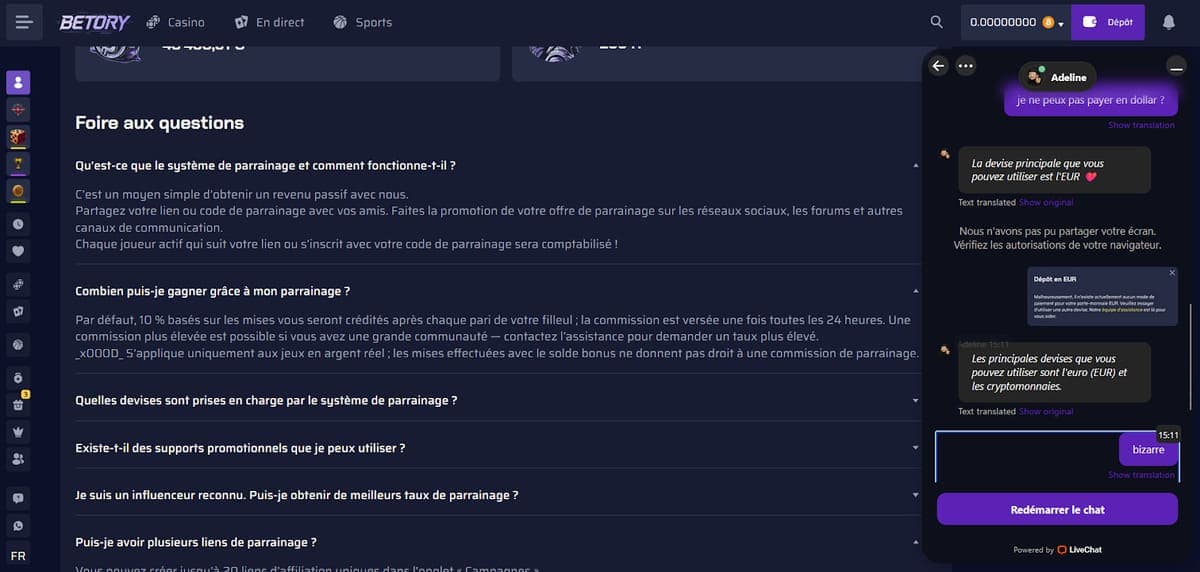The image size is (1200, 572).
Task: Open the En direct section
Action: [270, 22]
